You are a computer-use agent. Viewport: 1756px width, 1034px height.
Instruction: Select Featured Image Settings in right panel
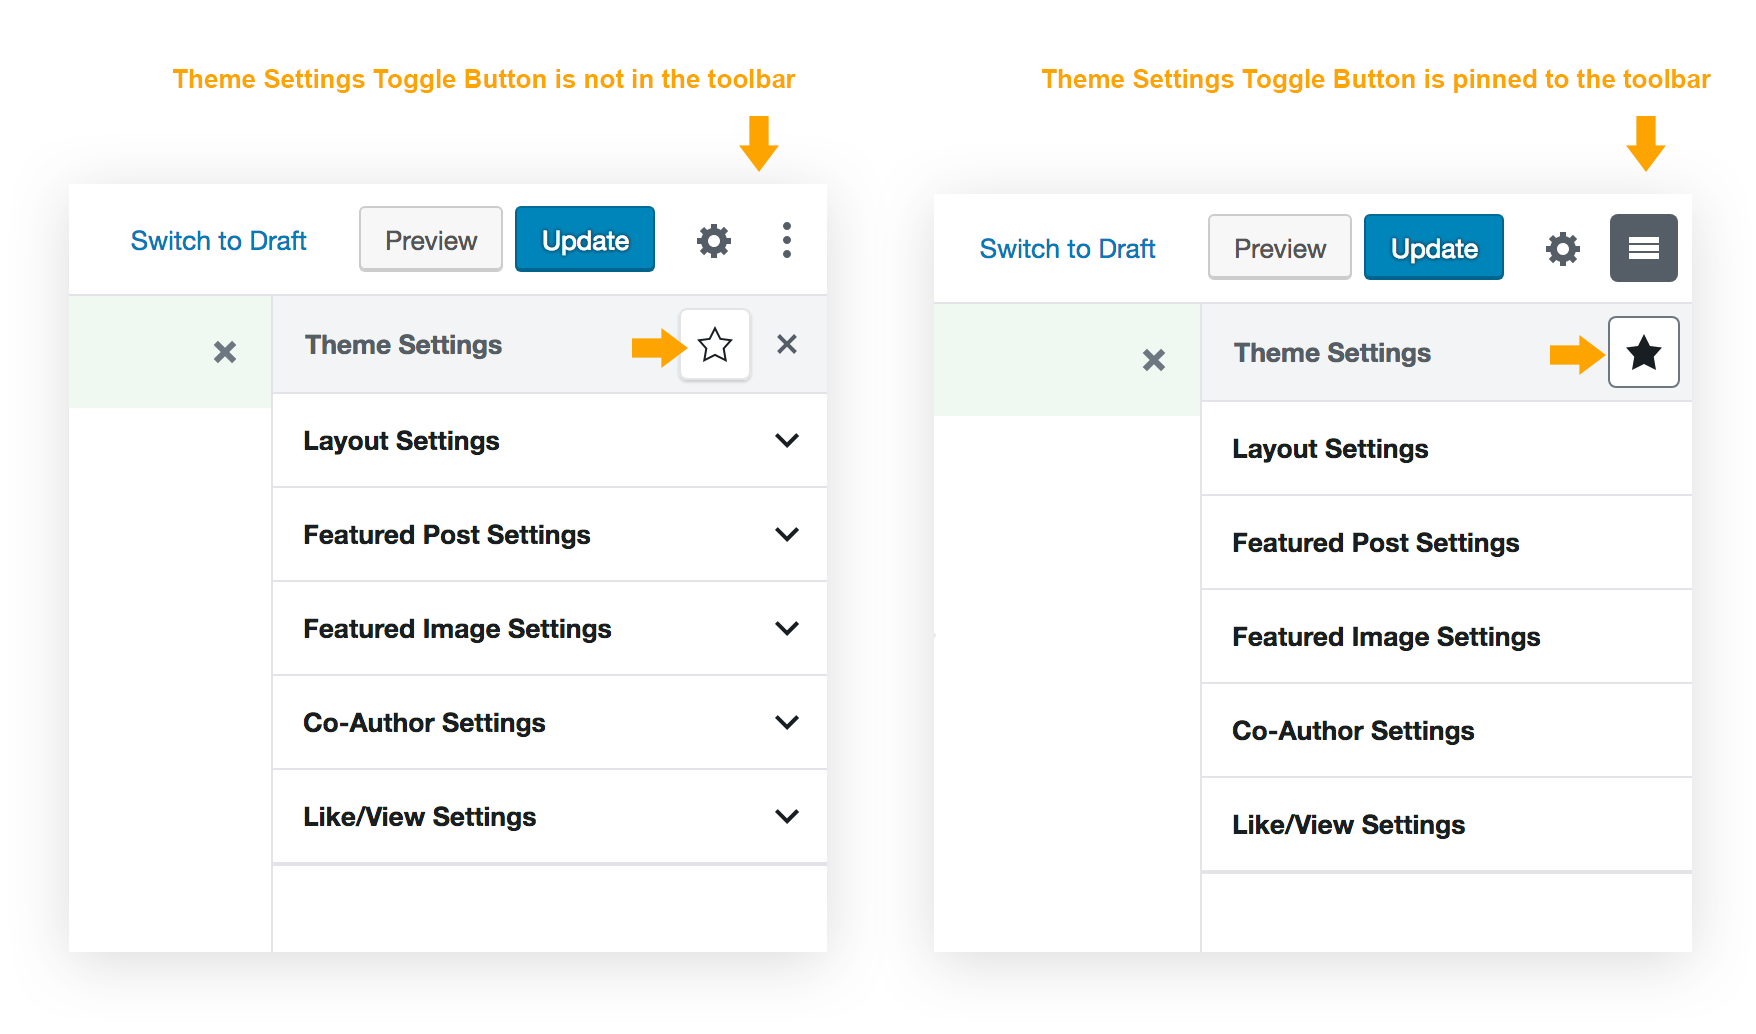tap(1386, 637)
